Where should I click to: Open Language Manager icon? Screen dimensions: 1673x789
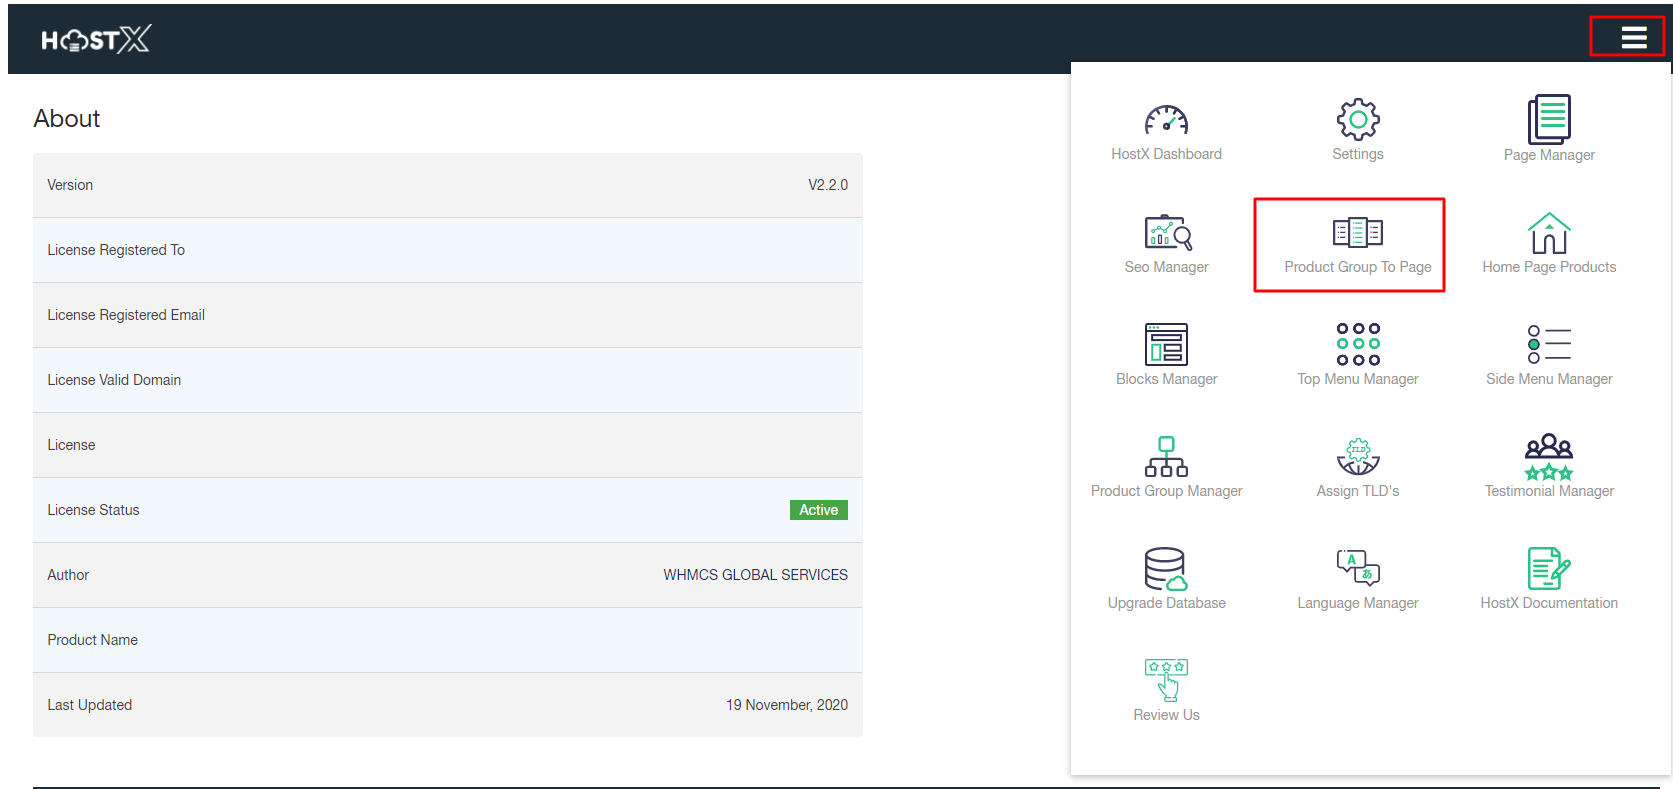[1357, 568]
